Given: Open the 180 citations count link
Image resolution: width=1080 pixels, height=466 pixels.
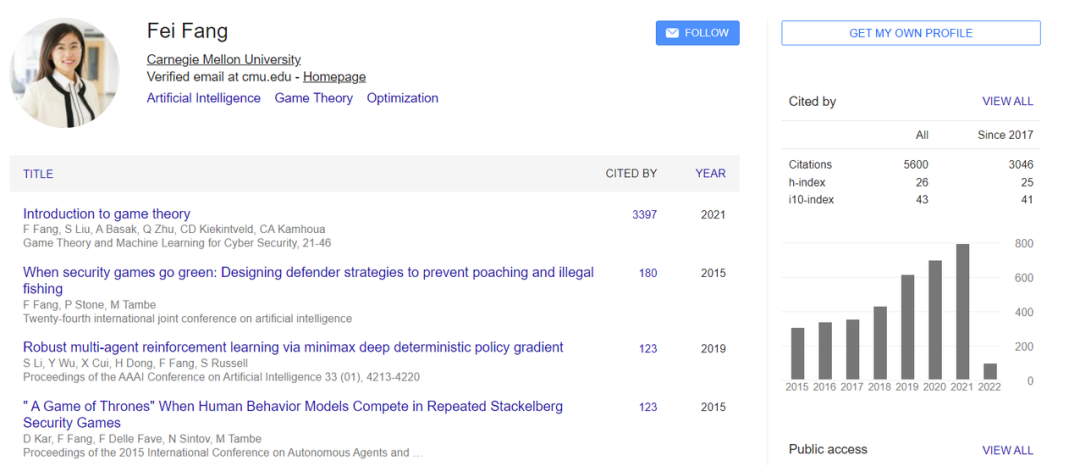Looking at the screenshot, I should click(648, 273).
